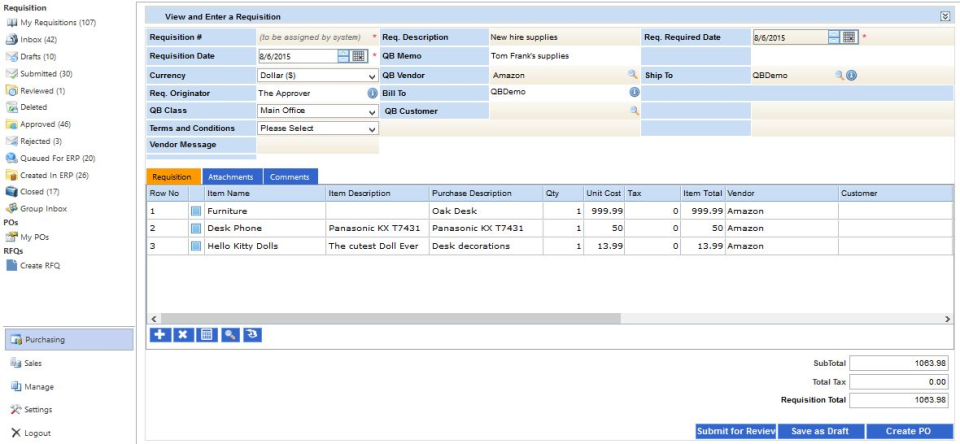
Task: Select the Requisition tab
Action: point(173,177)
